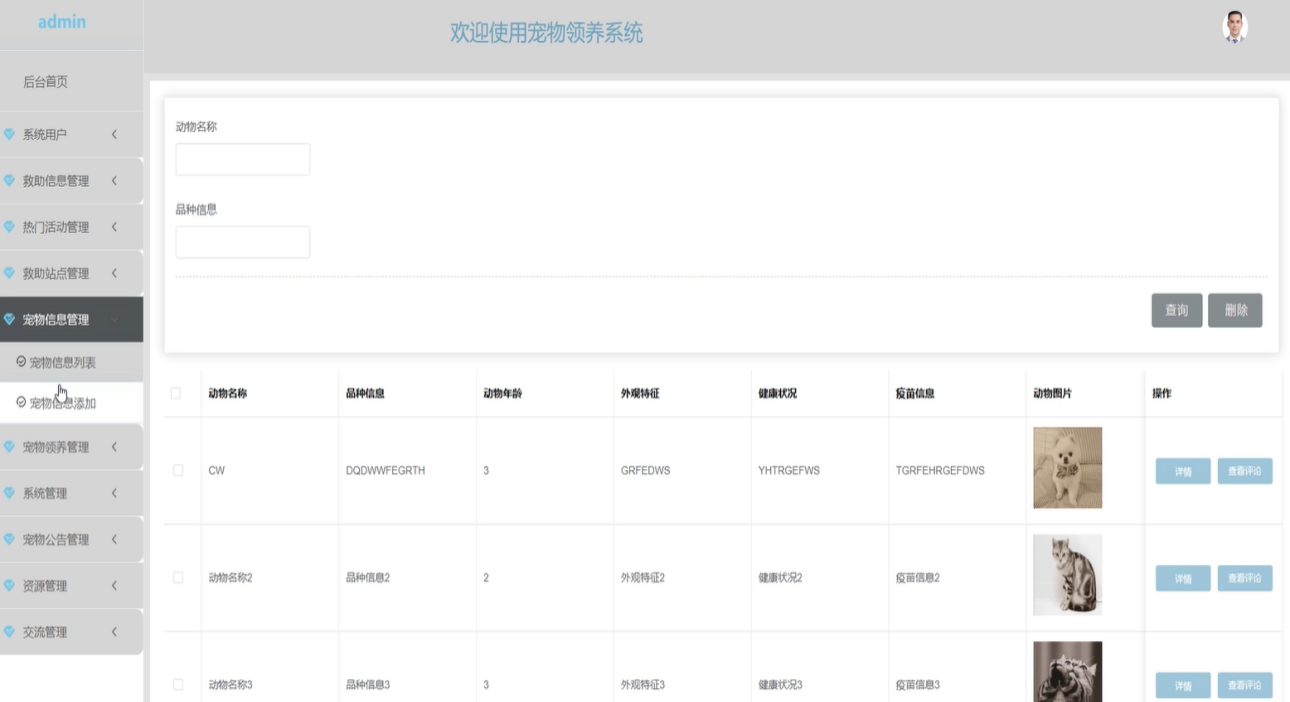Toggle the select-all checkbox in table header
Viewport: 1290px width, 702px height.
(176, 393)
